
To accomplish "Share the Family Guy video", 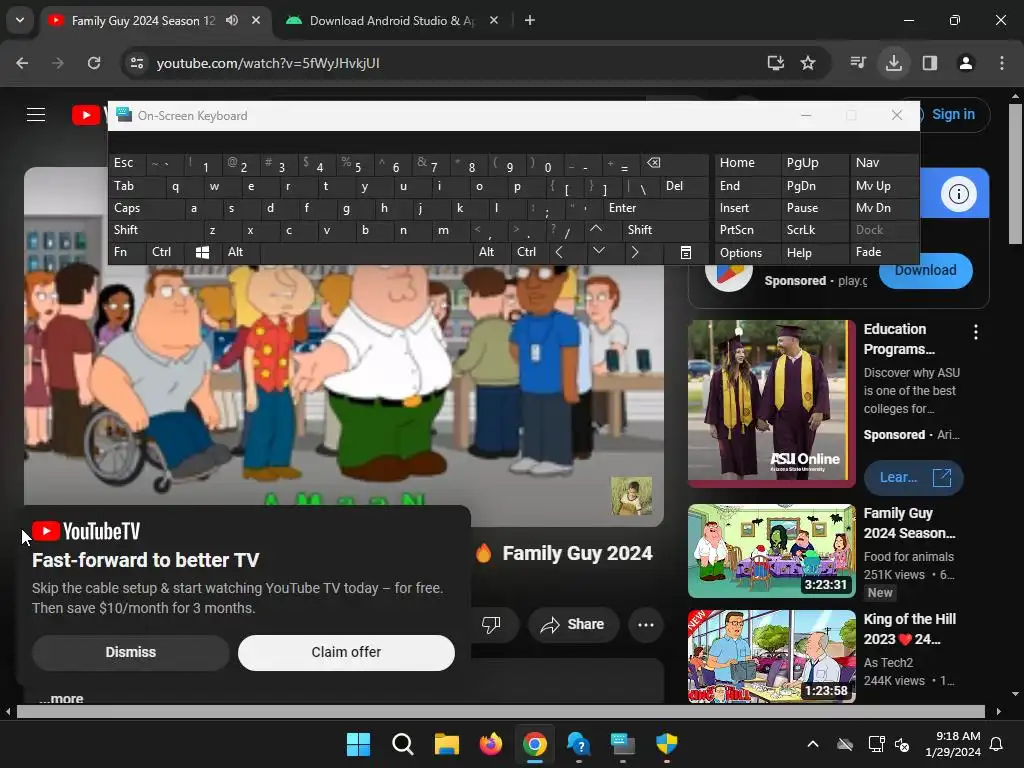I will [x=572, y=624].
